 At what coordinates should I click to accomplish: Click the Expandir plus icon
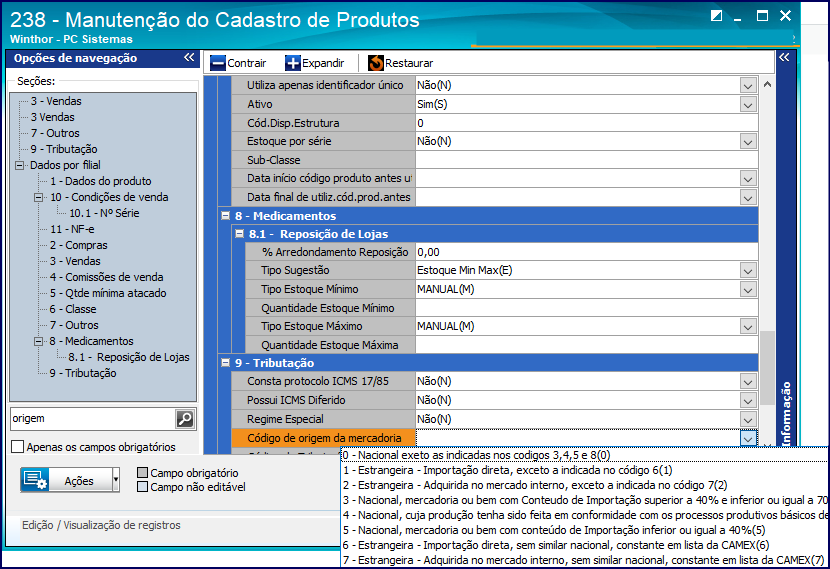click(x=292, y=63)
